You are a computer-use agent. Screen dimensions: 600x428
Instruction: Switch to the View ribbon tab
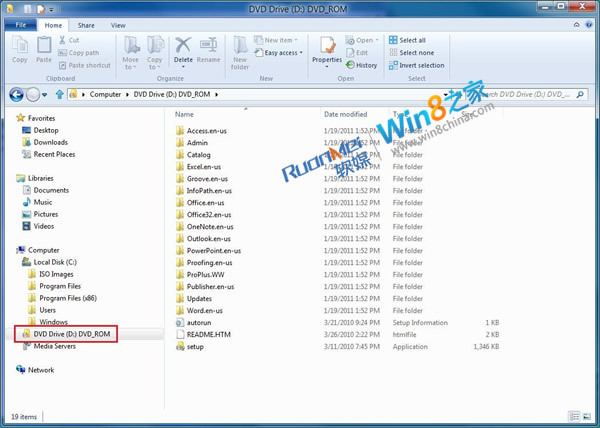(118, 25)
